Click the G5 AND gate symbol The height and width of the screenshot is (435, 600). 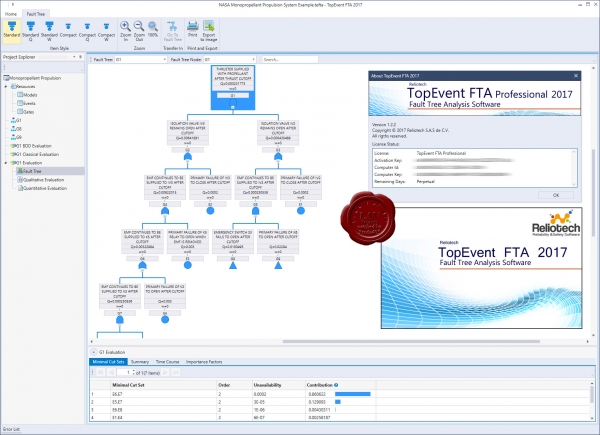pos(256,211)
